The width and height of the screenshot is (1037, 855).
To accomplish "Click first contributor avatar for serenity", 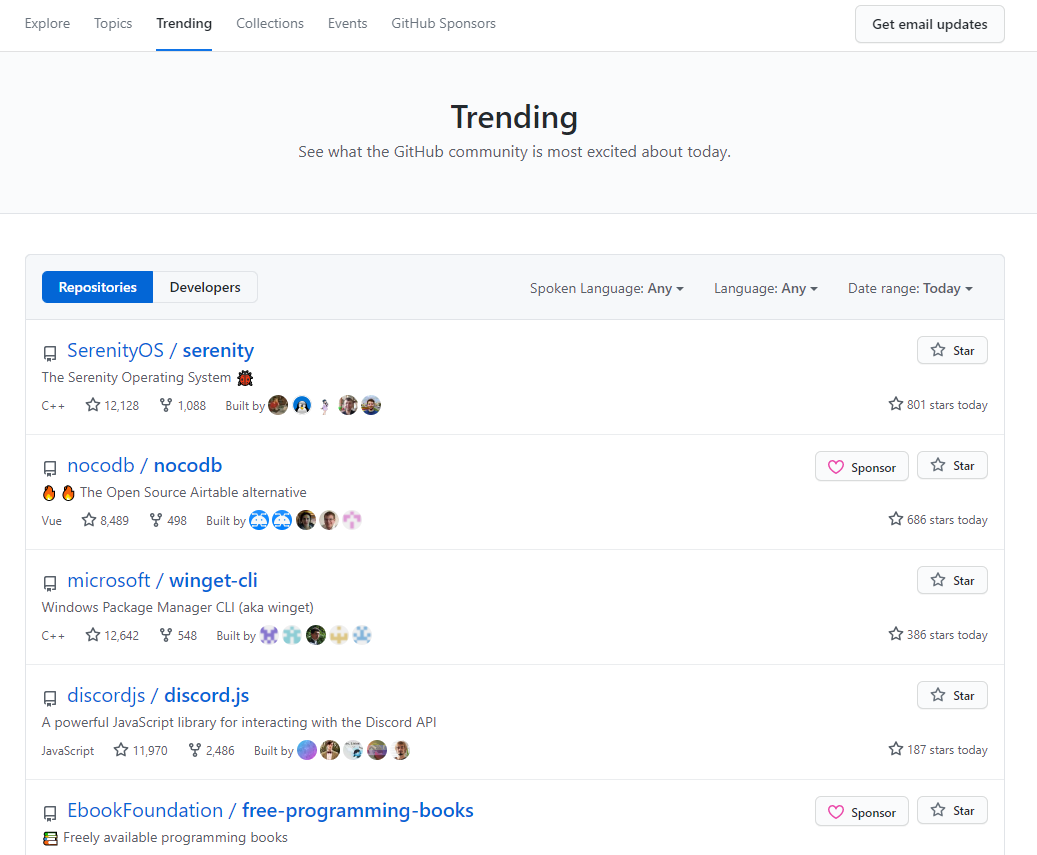I will (x=278, y=405).
